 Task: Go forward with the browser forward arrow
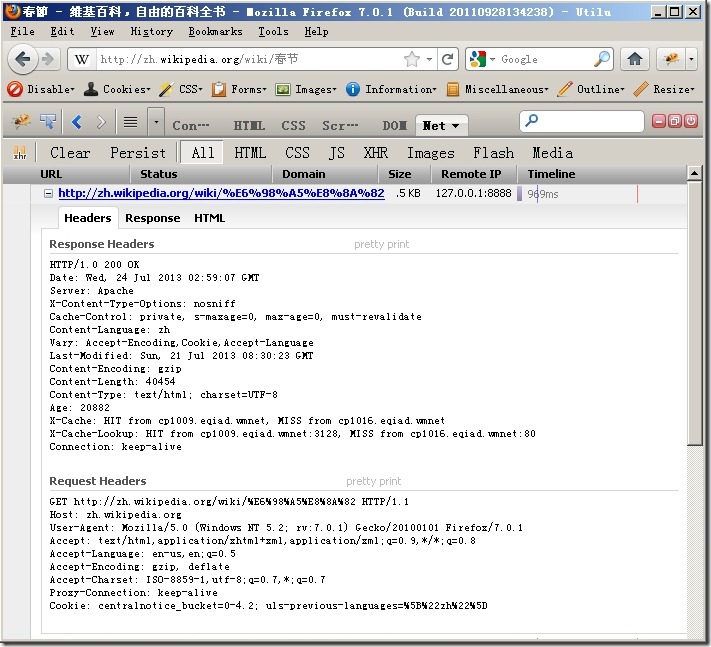click(48, 59)
